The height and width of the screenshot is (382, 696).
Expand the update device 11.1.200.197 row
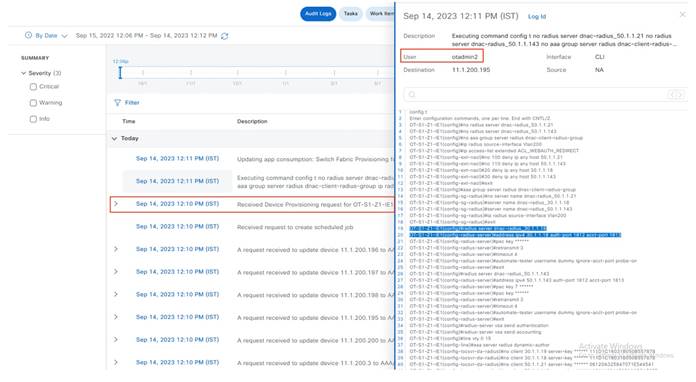(116, 272)
